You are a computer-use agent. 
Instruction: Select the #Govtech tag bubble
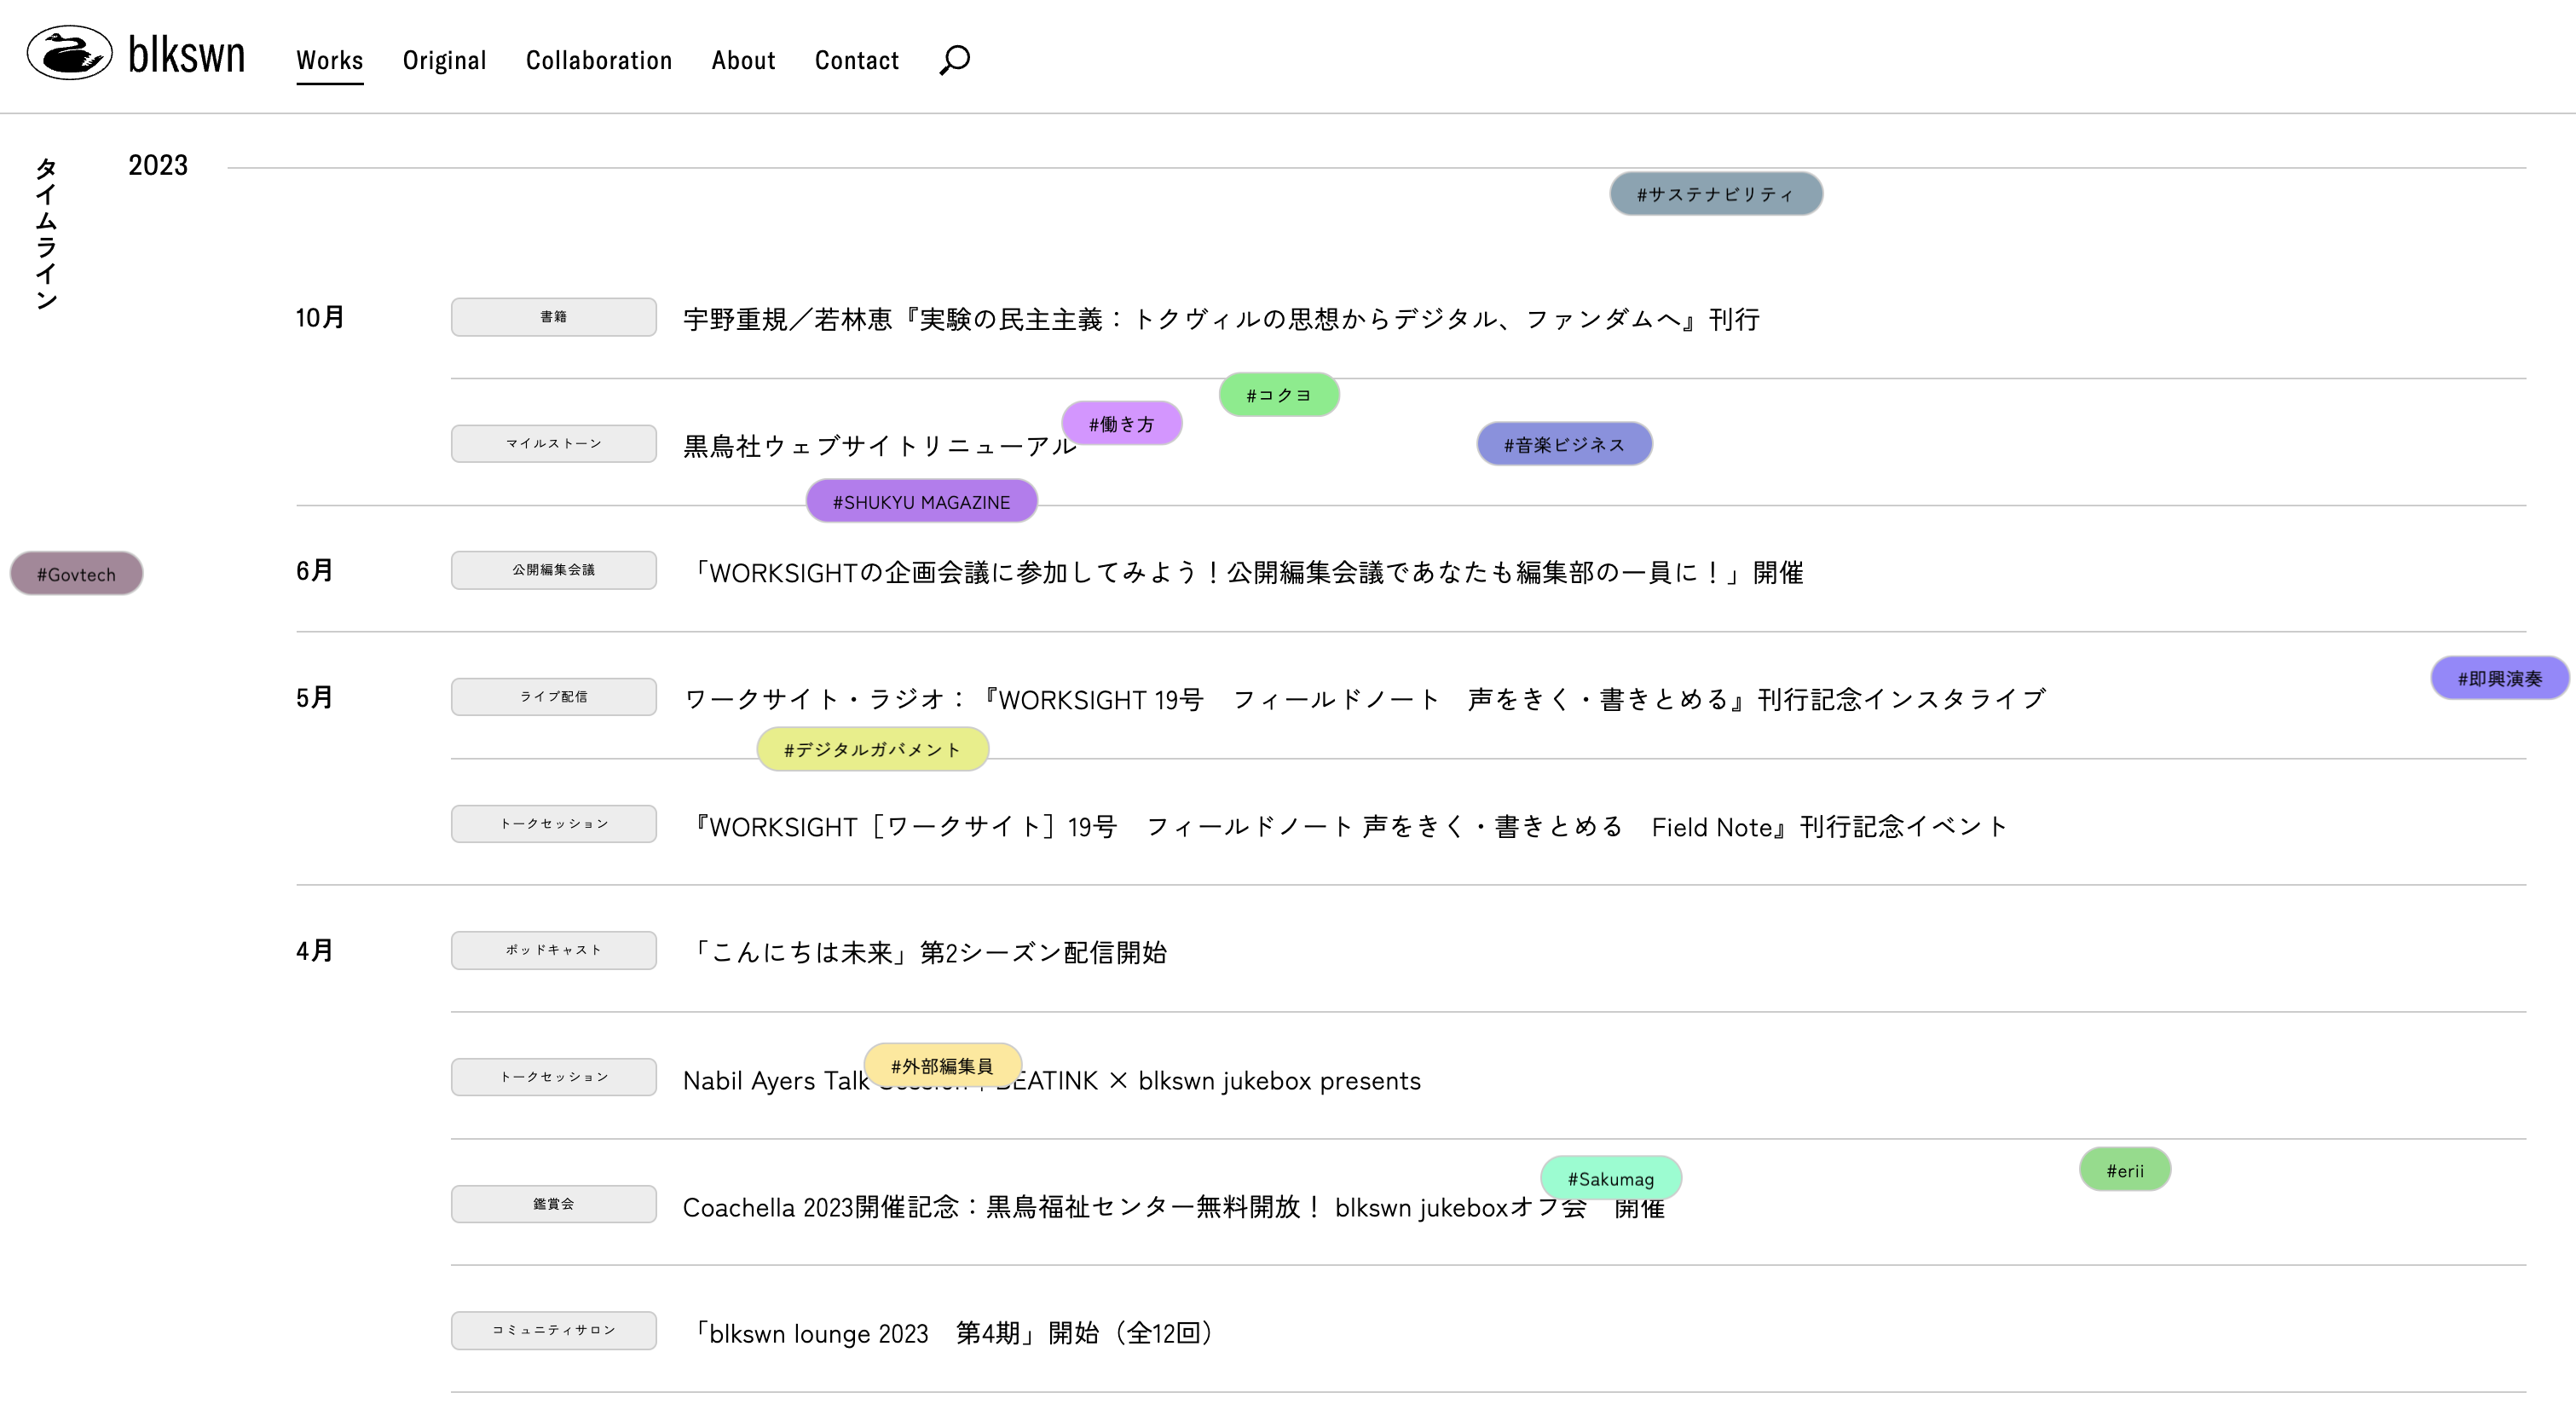click(76, 574)
